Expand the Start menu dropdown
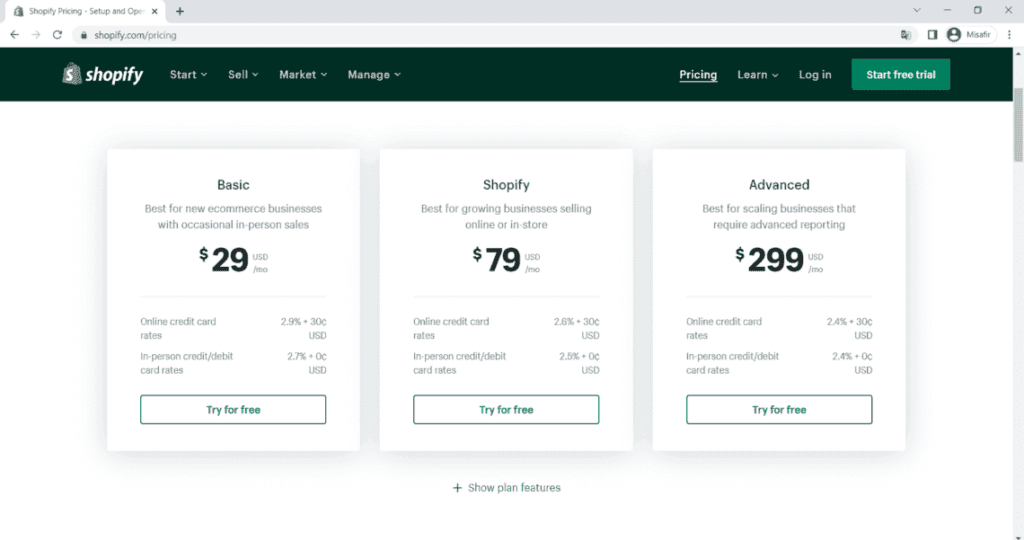Screen dimensions: 1024x540 [189, 74]
